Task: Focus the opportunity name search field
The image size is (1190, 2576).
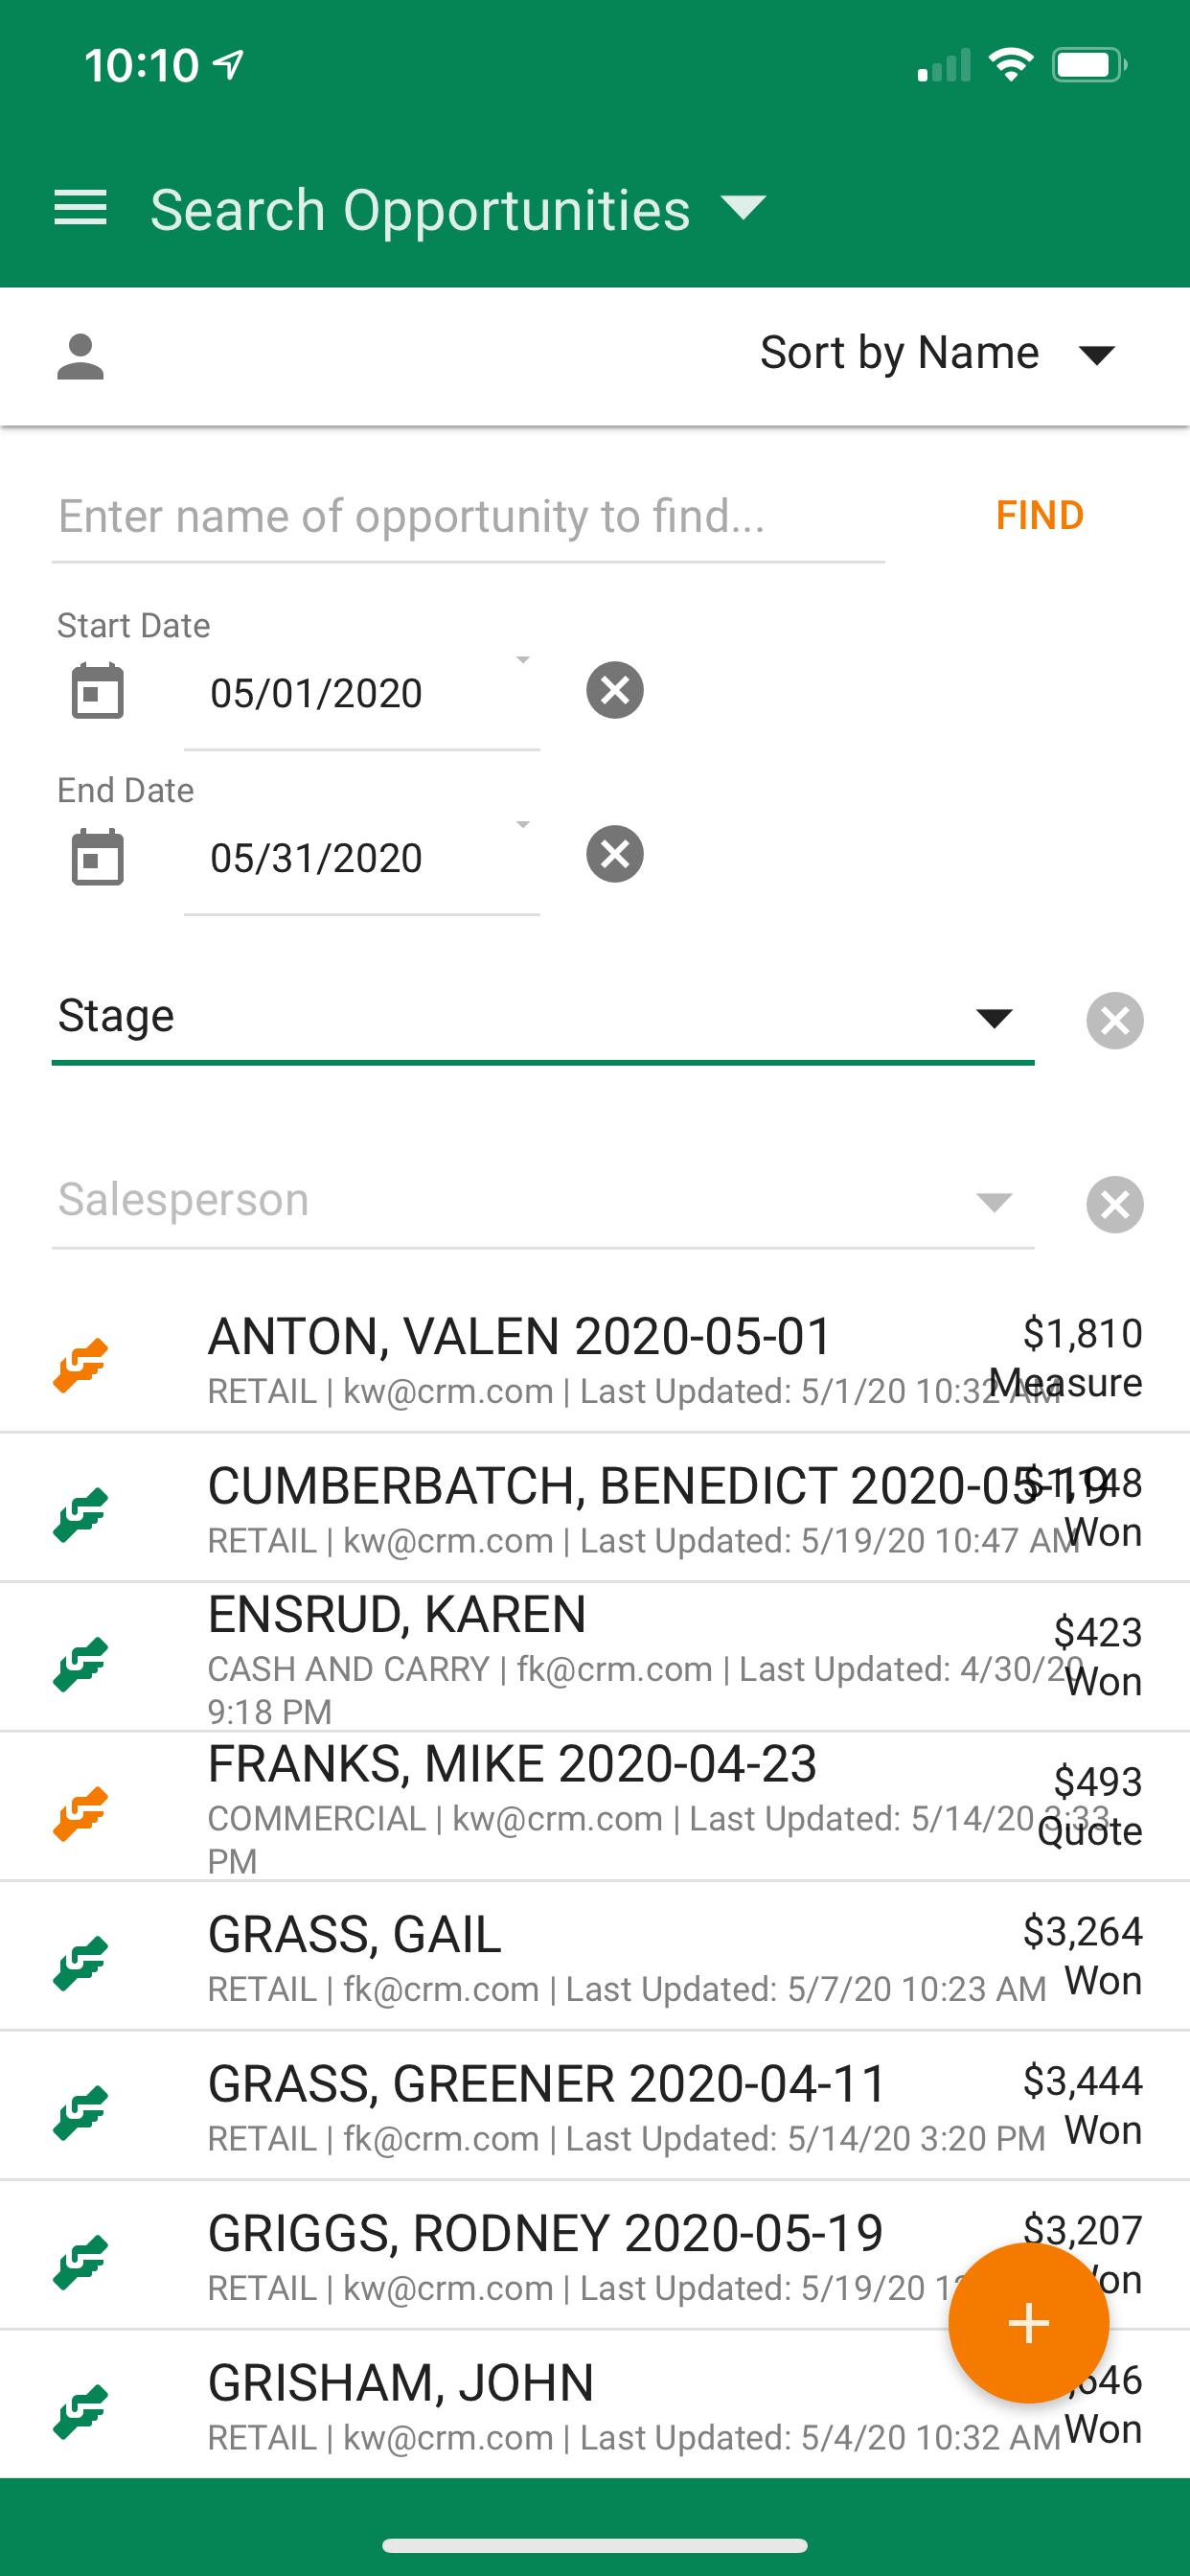Action: click(468, 517)
